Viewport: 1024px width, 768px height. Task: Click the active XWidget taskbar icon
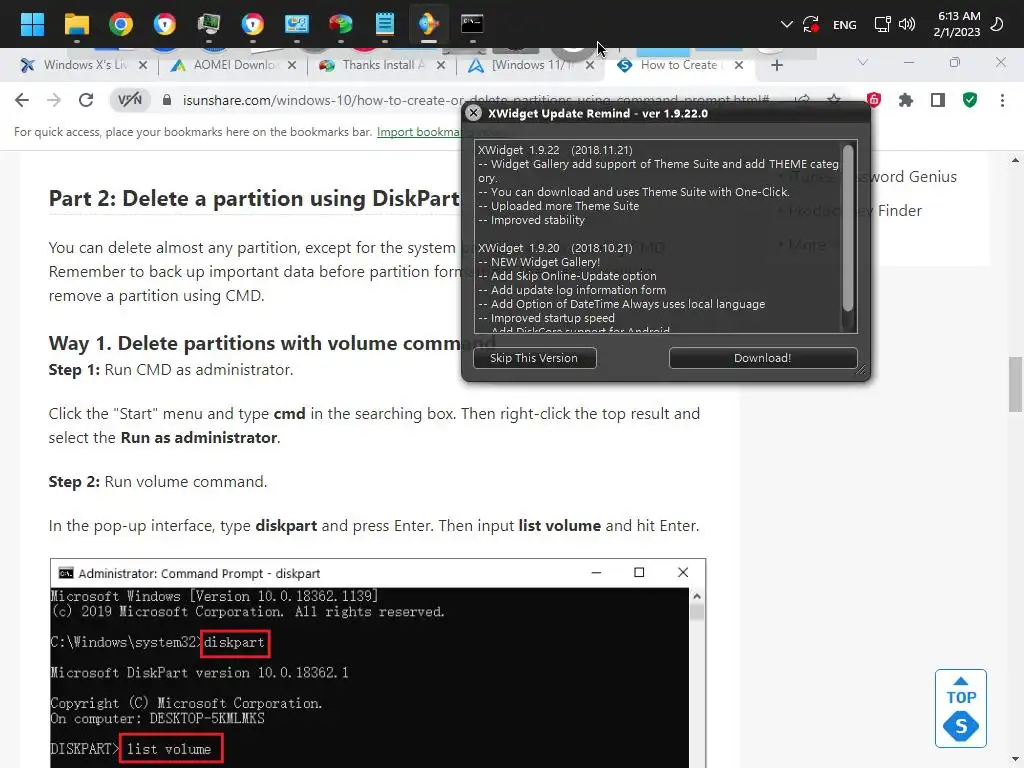pos(428,24)
